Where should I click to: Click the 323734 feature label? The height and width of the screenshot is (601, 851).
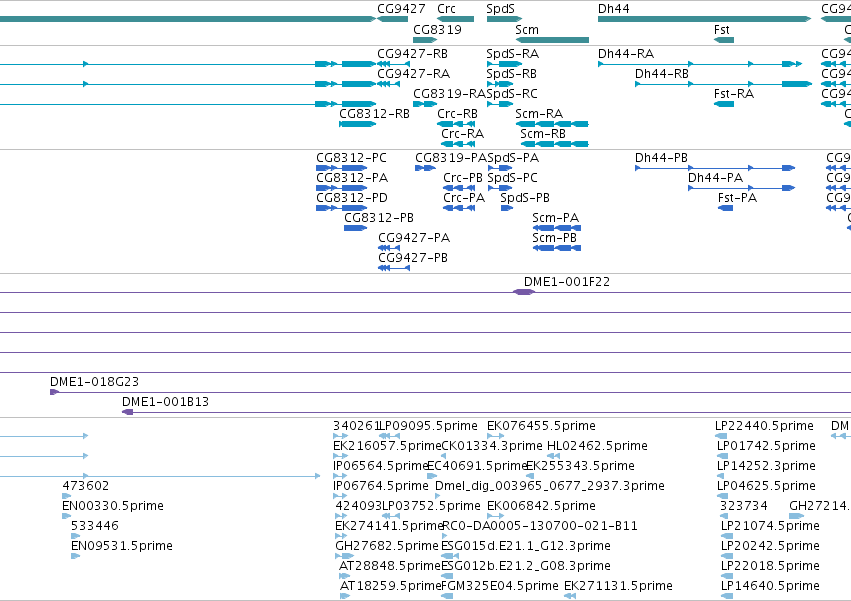pos(744,507)
